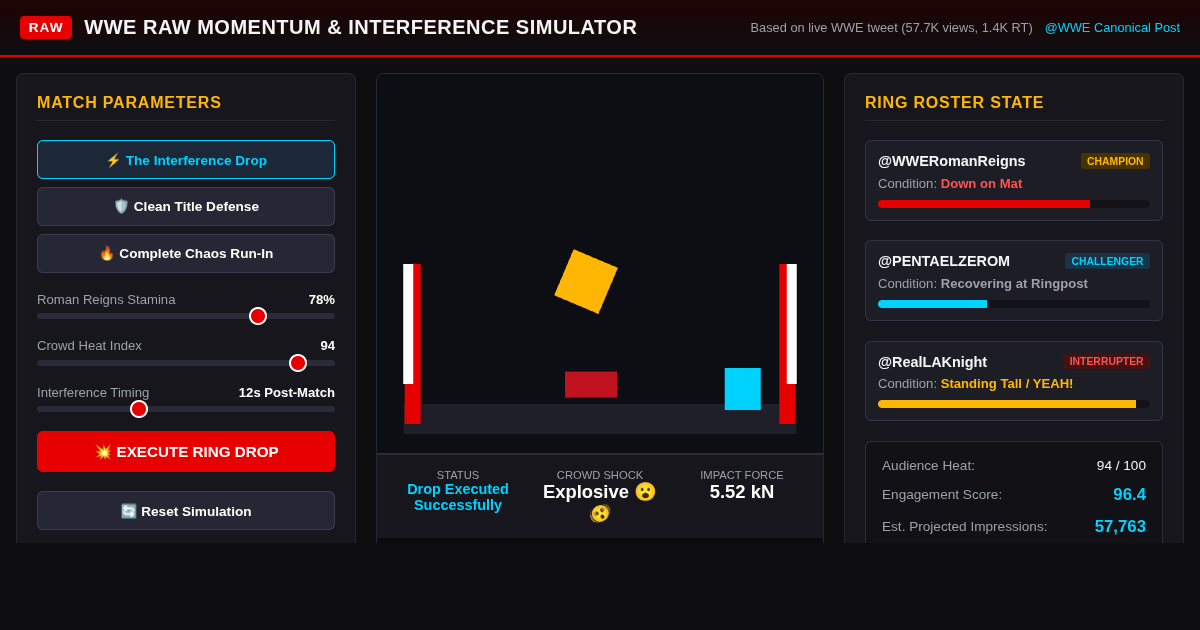Screen dimensions: 1200x630
Task: Adjust Roman Reigns Stamina slider
Action: pyautogui.click(x=186, y=316)
